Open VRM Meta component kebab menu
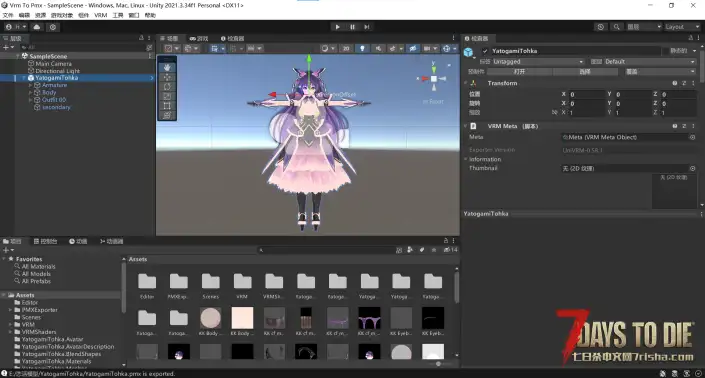This screenshot has height=378, width=705. point(693,126)
